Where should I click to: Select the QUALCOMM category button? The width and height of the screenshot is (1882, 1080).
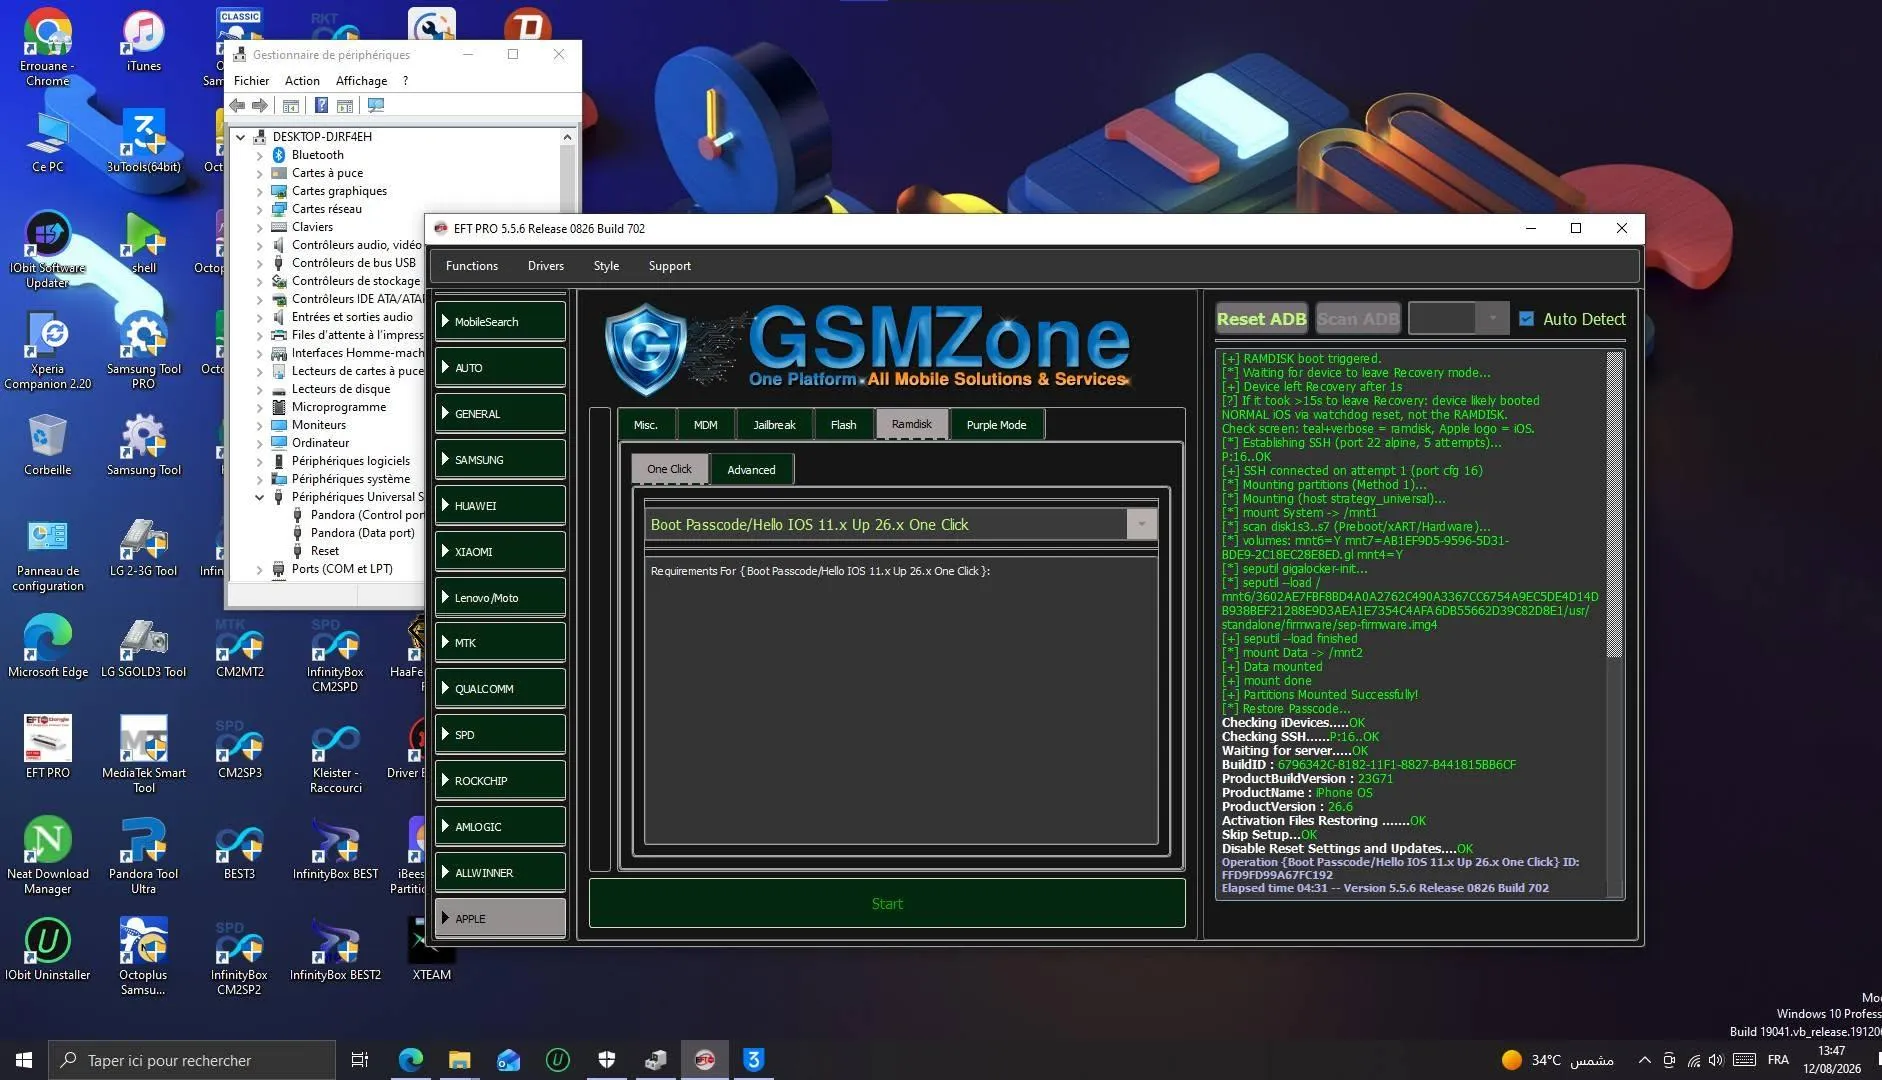pyautogui.click(x=500, y=689)
